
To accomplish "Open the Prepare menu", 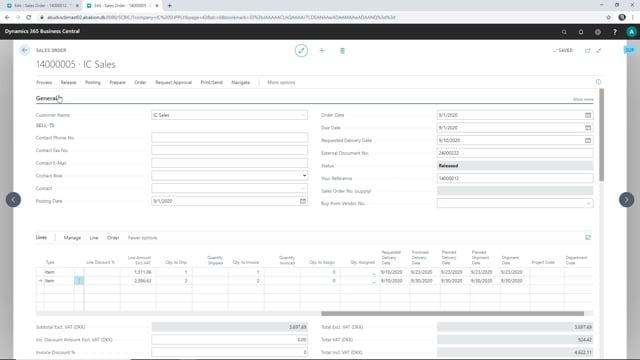I will click(x=118, y=82).
